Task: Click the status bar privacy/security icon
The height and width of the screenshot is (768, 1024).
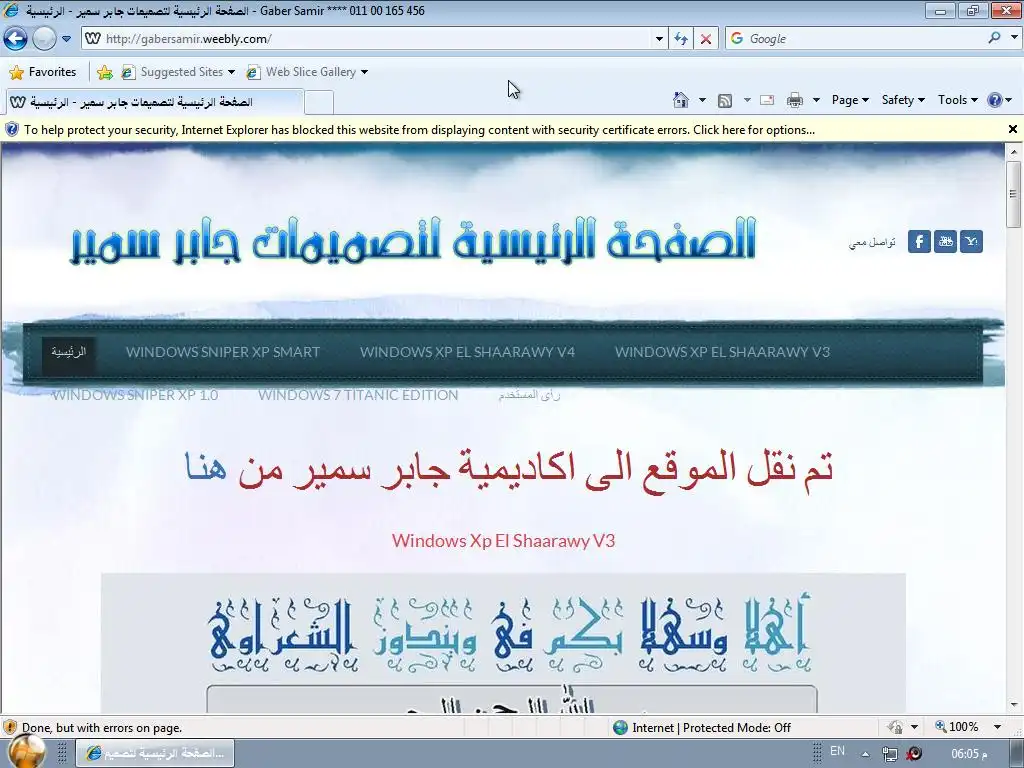Action: pyautogui.click(x=895, y=728)
